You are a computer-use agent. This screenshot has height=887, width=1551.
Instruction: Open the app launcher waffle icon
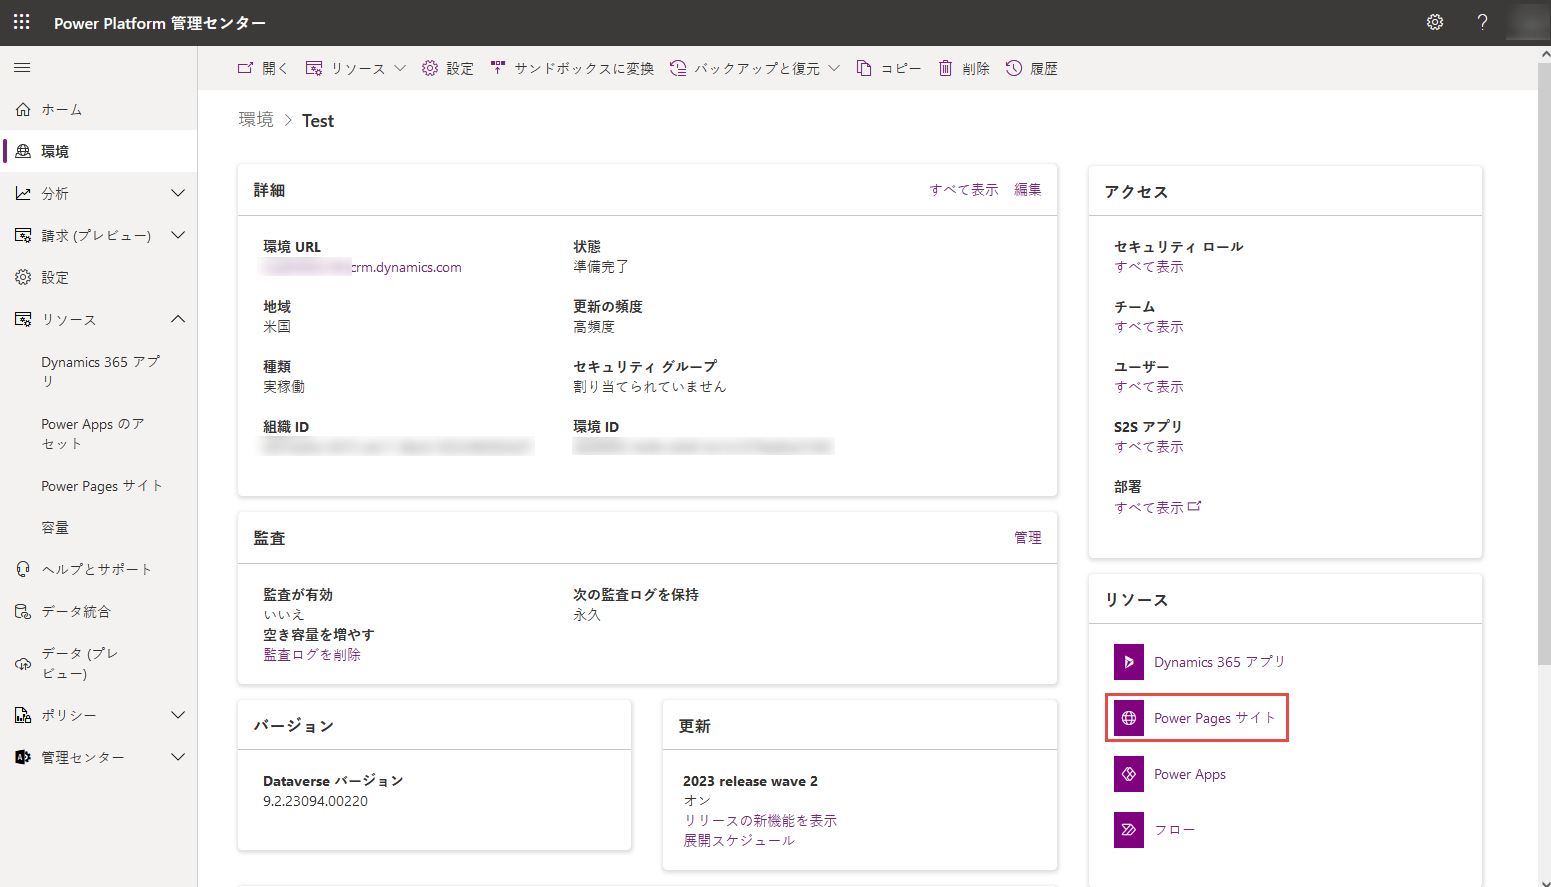pyautogui.click(x=21, y=22)
